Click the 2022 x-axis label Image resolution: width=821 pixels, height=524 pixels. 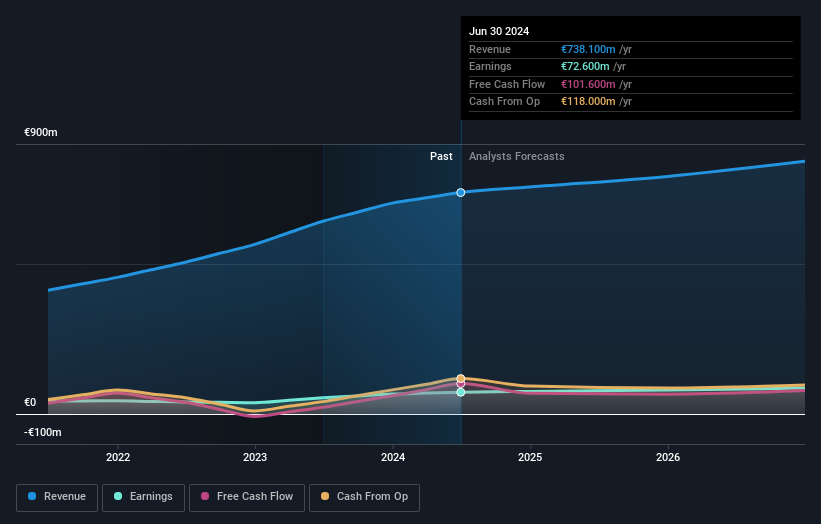[118, 457]
